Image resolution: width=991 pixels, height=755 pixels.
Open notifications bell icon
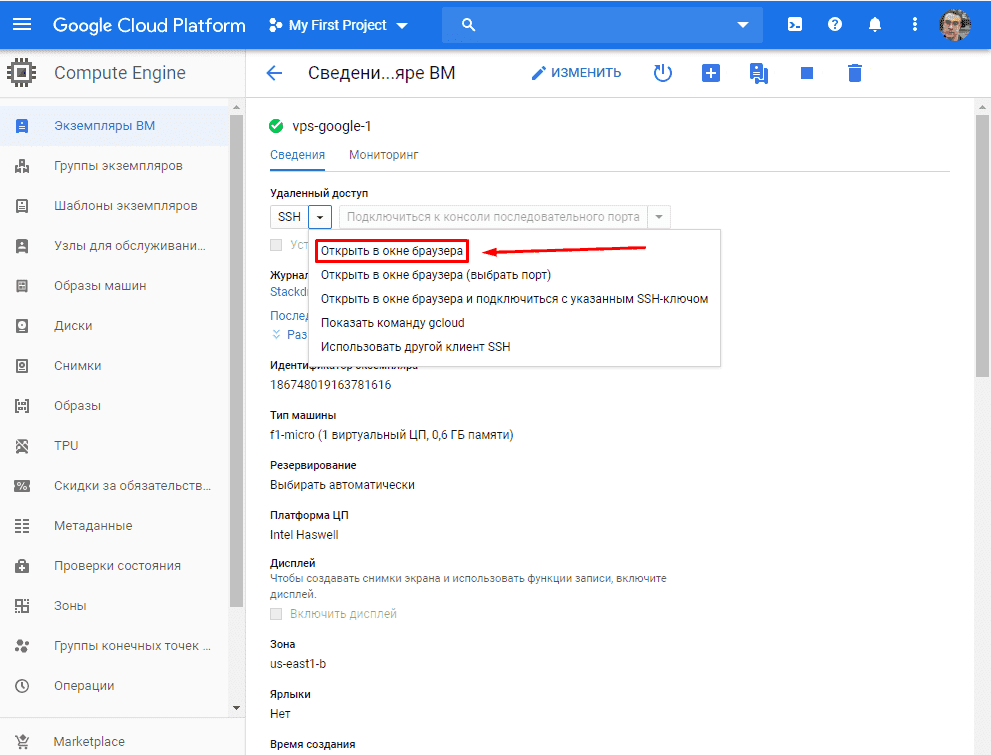875,25
